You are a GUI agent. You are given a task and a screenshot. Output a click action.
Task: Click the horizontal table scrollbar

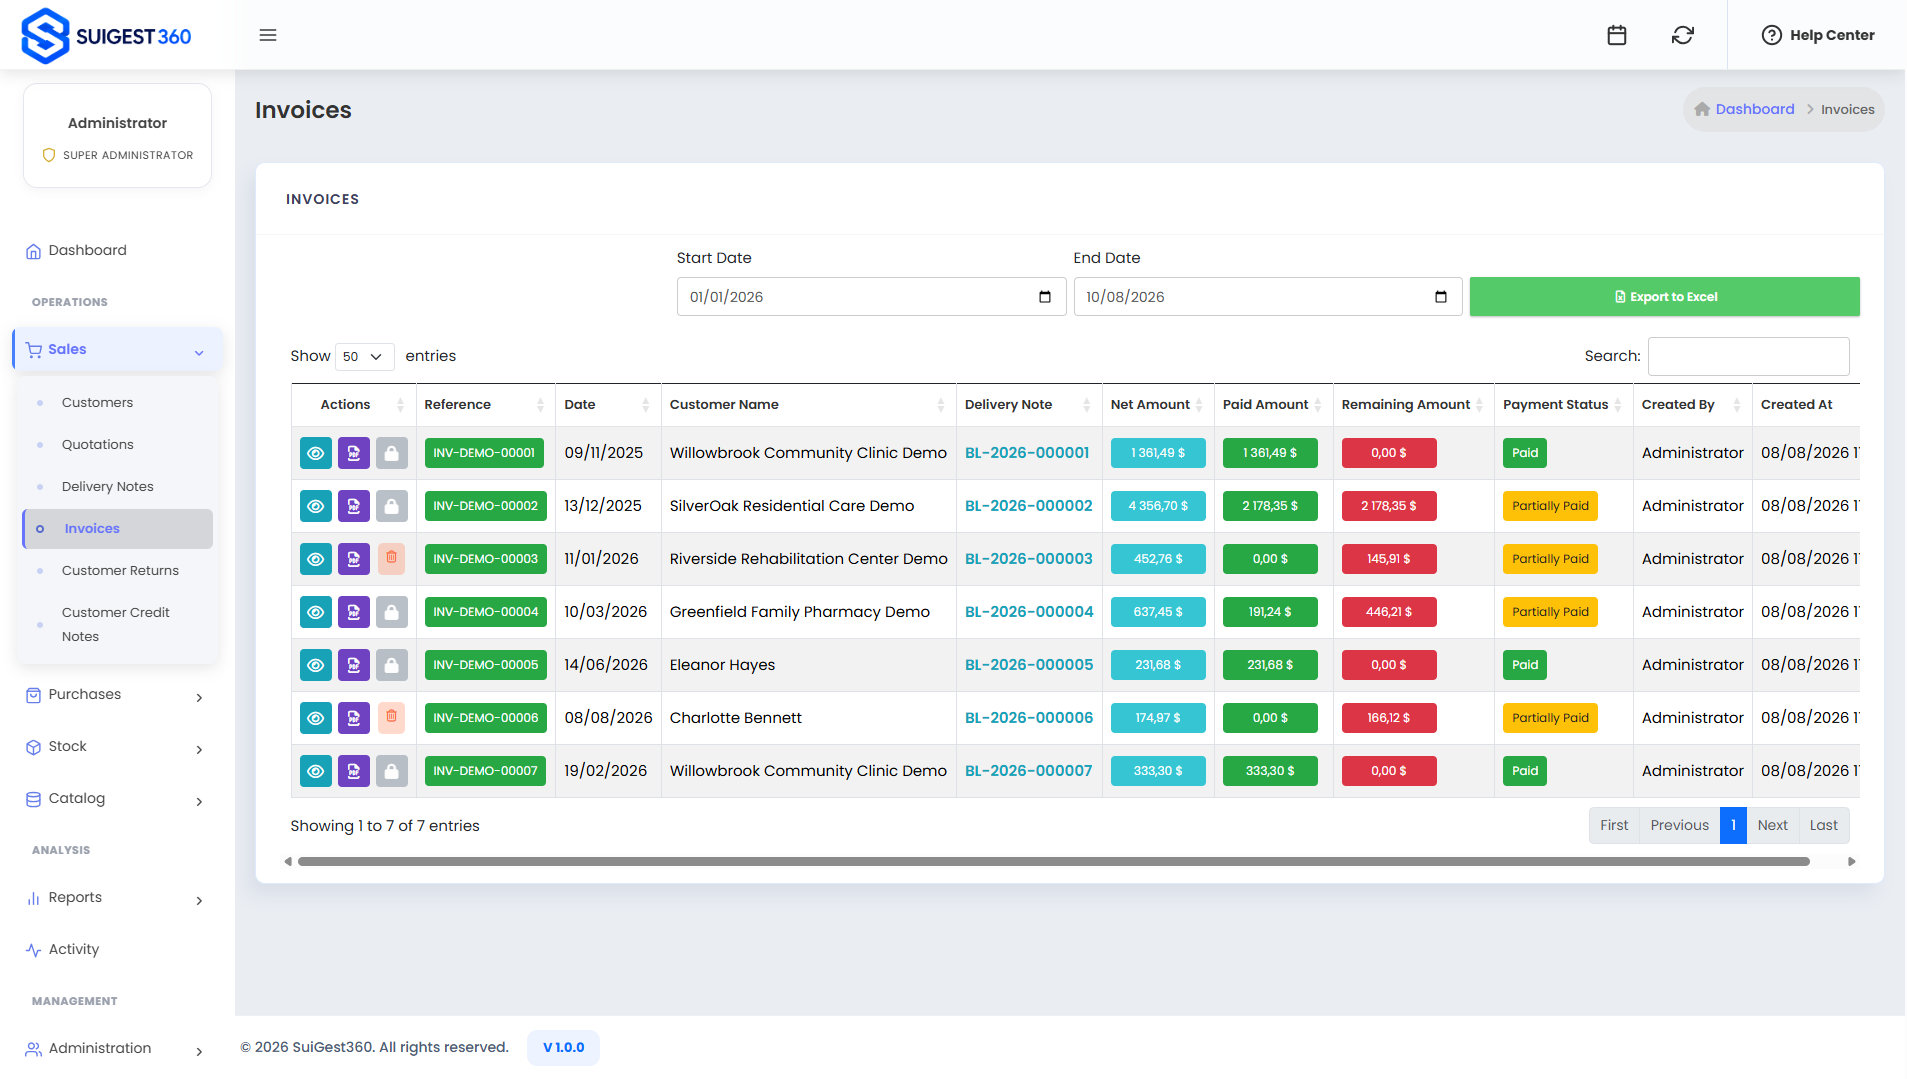pyautogui.click(x=1053, y=862)
